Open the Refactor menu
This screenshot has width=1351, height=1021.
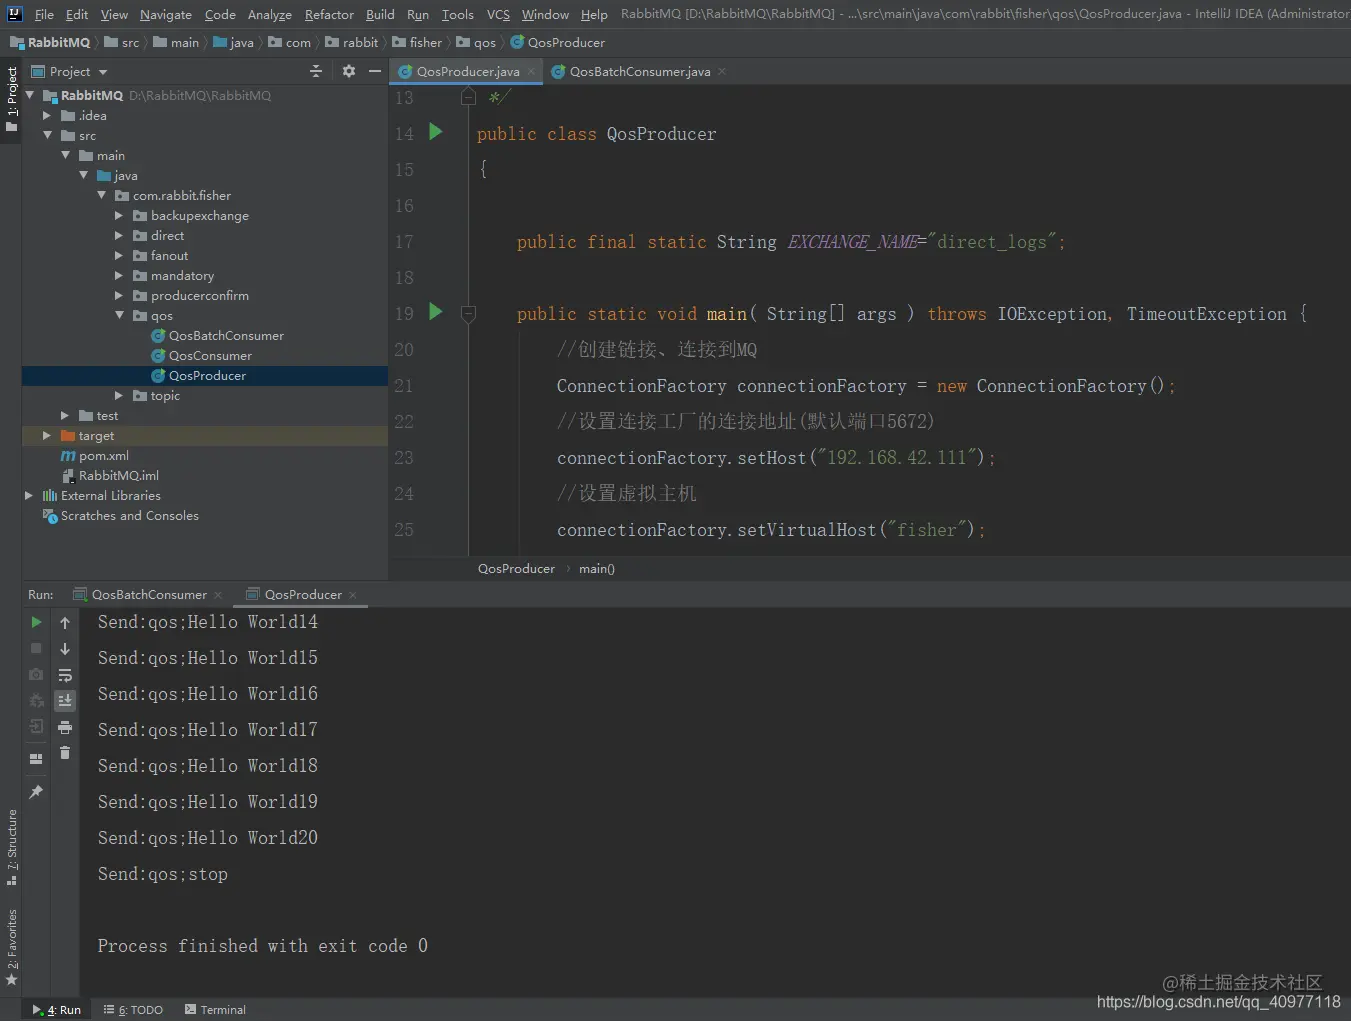tap(329, 14)
